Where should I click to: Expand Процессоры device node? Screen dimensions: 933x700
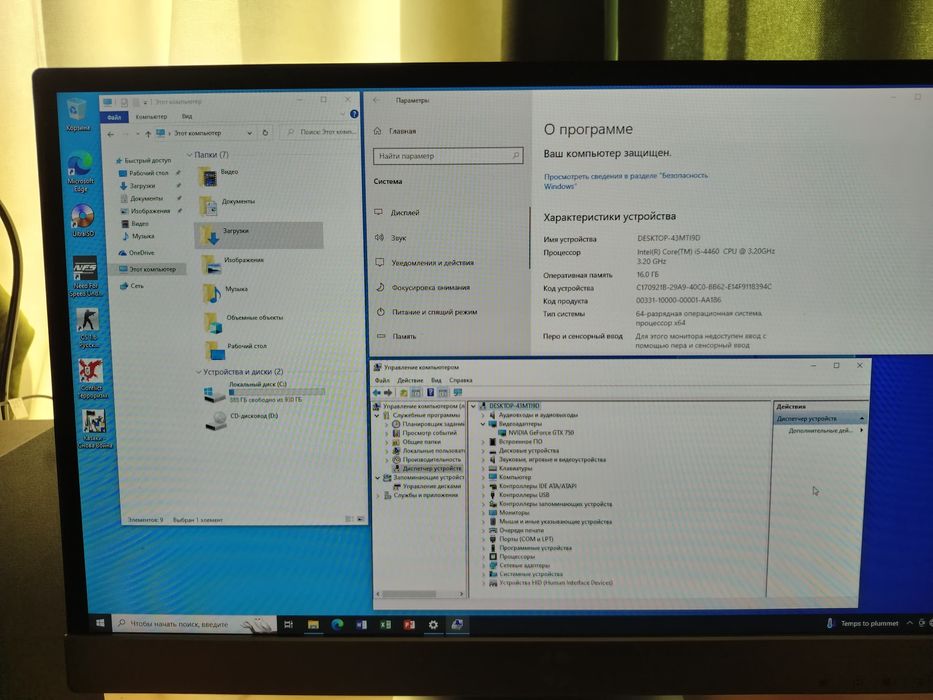click(x=483, y=557)
